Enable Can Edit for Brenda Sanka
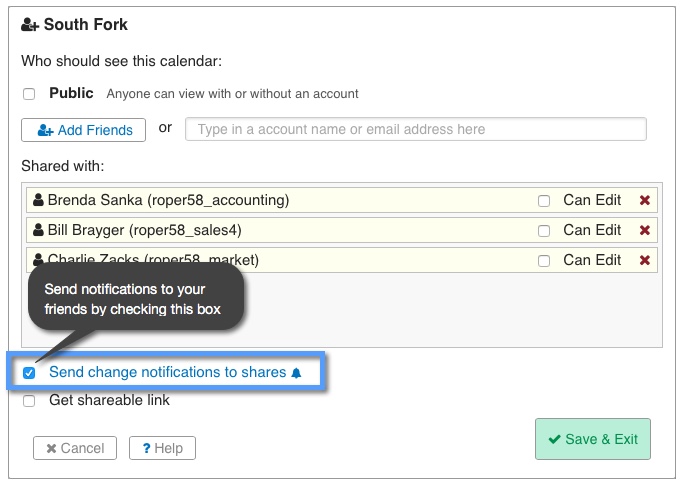Image resolution: width=681 pixels, height=482 pixels. pyautogui.click(x=544, y=201)
